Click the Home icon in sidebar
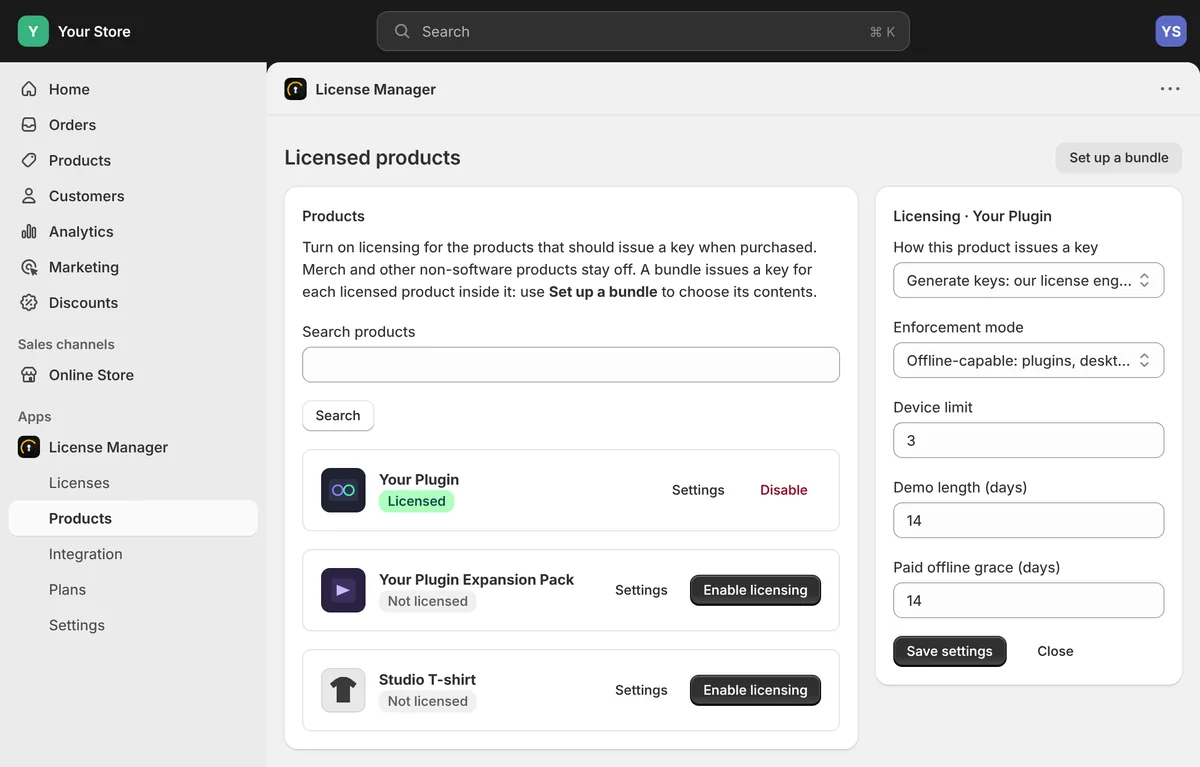Screen dimensions: 1200x767 pos(29,89)
